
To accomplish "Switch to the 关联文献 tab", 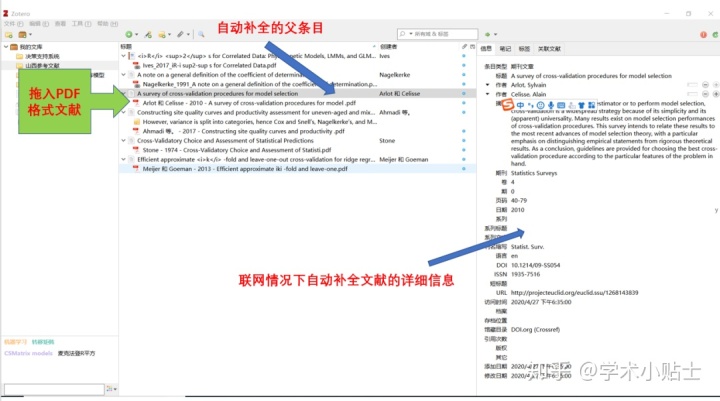I will pyautogui.click(x=549, y=49).
